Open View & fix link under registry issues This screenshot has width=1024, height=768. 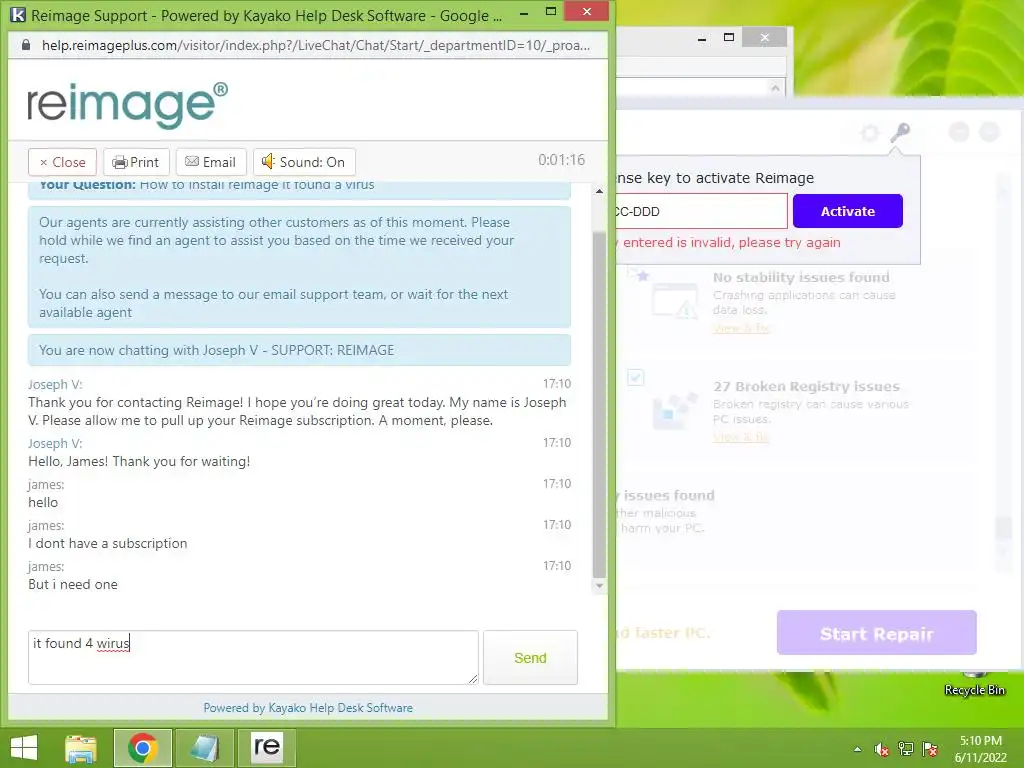[x=741, y=437]
